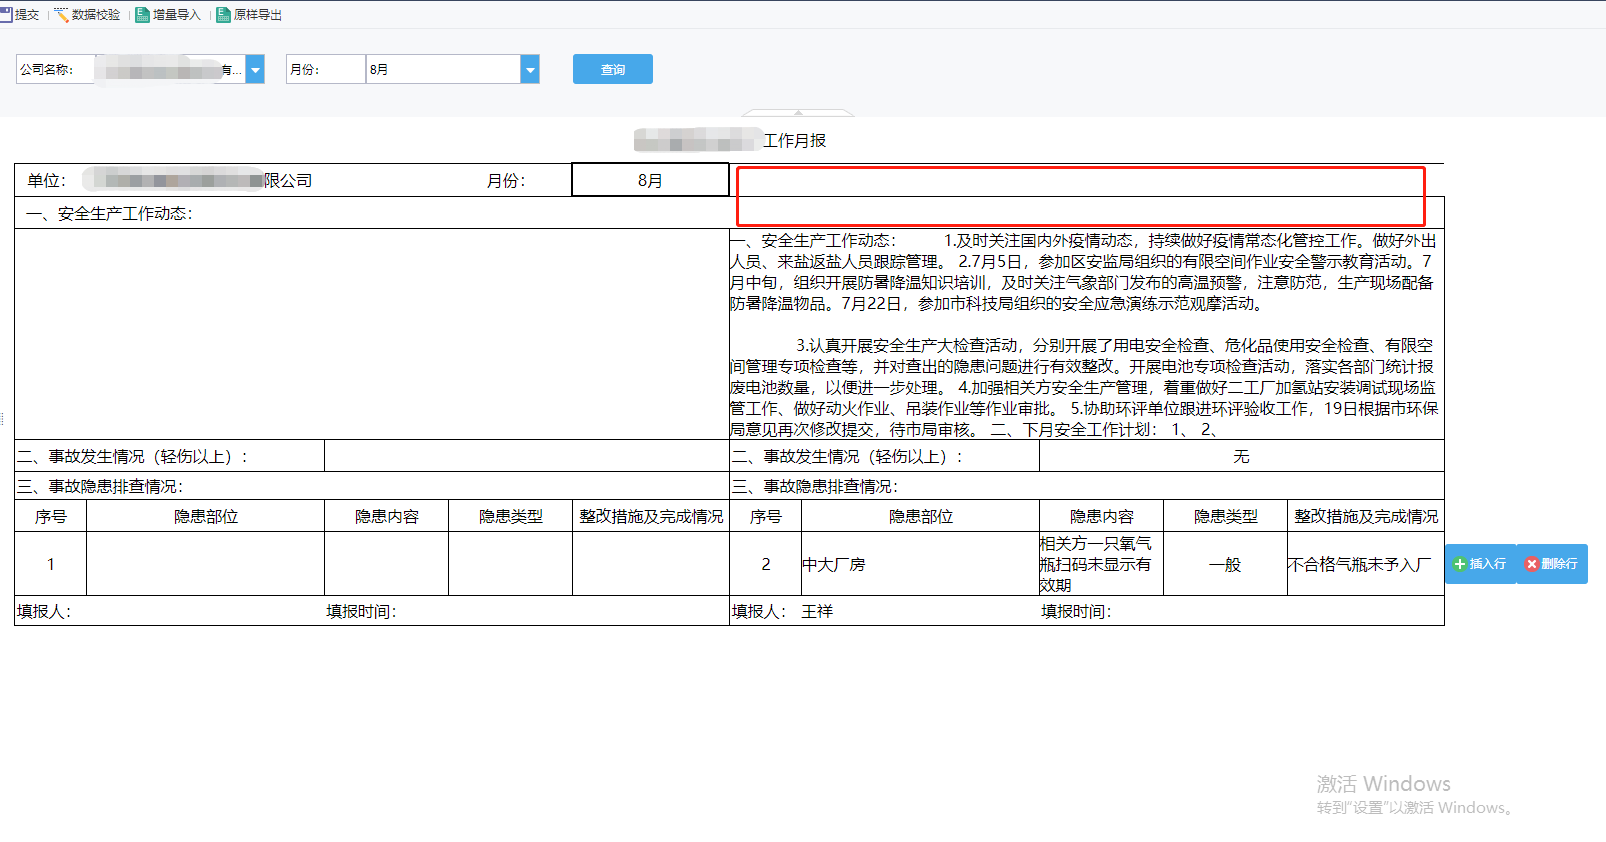1606x842 pixels.
Task: Click the left 填报时间 label
Action: [361, 611]
